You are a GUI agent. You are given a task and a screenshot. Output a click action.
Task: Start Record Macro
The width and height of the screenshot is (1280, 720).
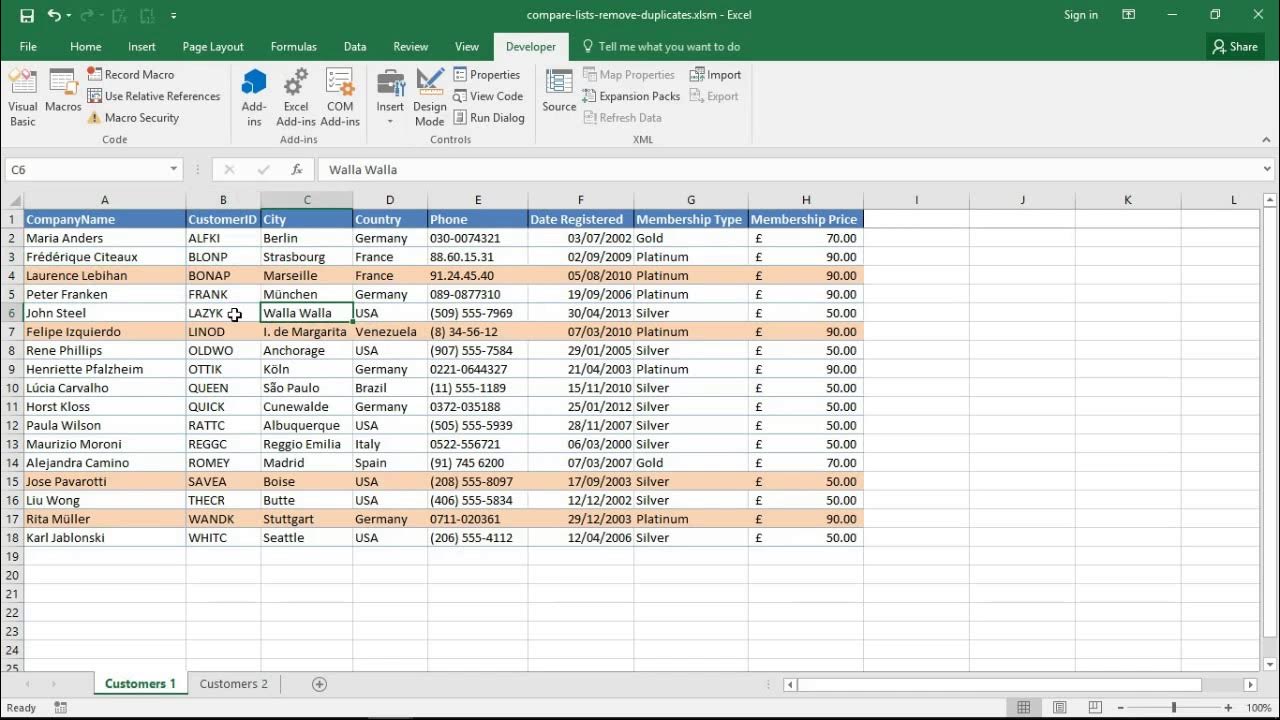click(130, 75)
